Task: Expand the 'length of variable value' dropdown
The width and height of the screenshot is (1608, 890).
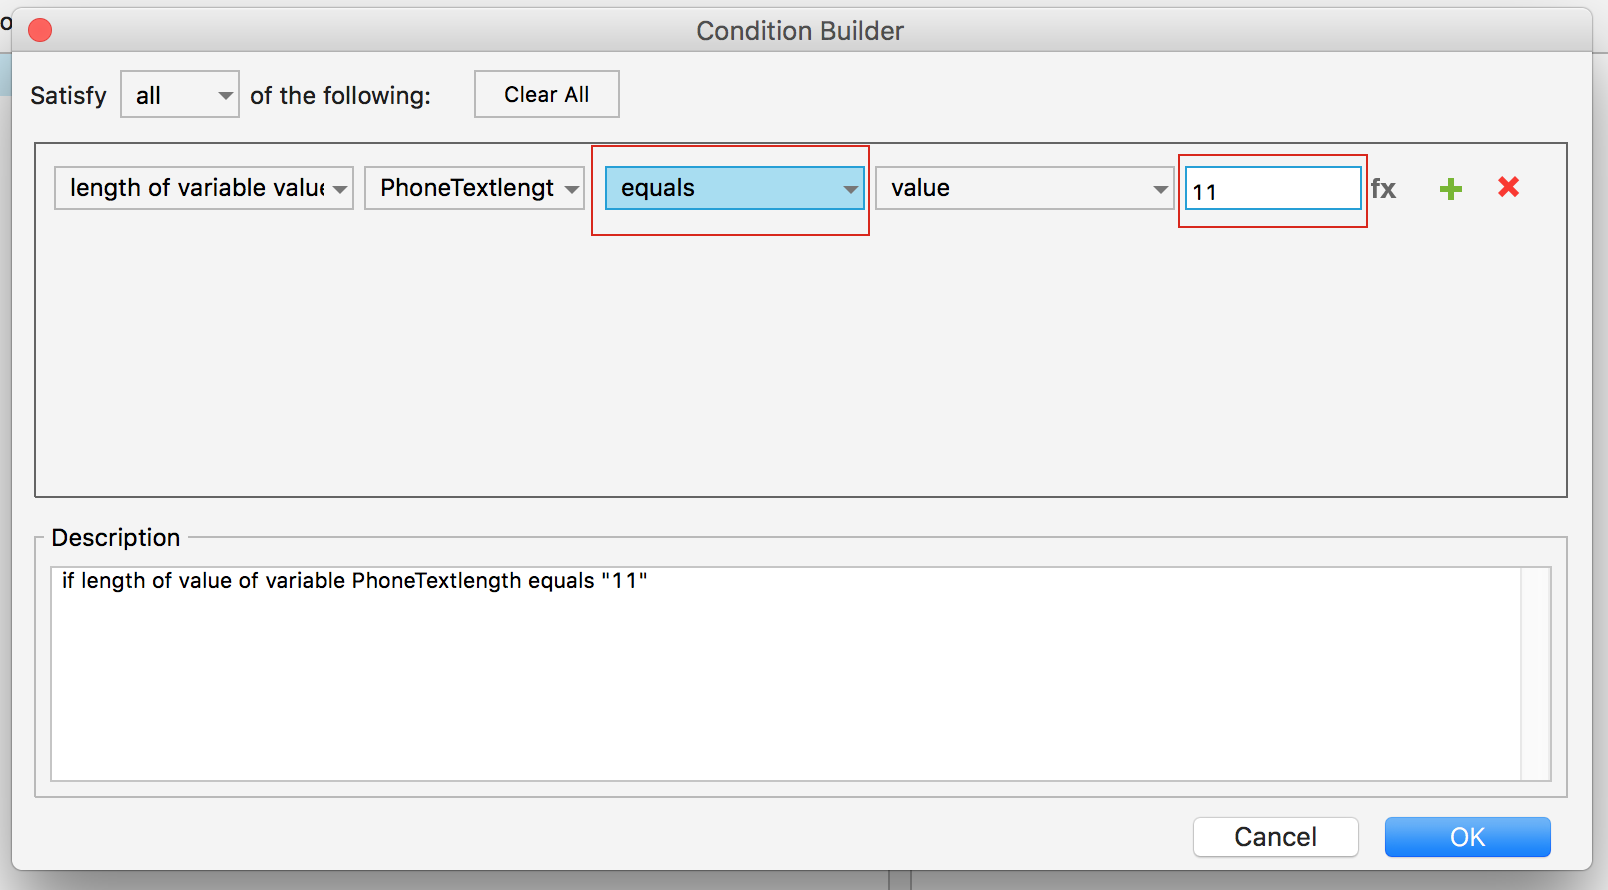Action: 204,188
